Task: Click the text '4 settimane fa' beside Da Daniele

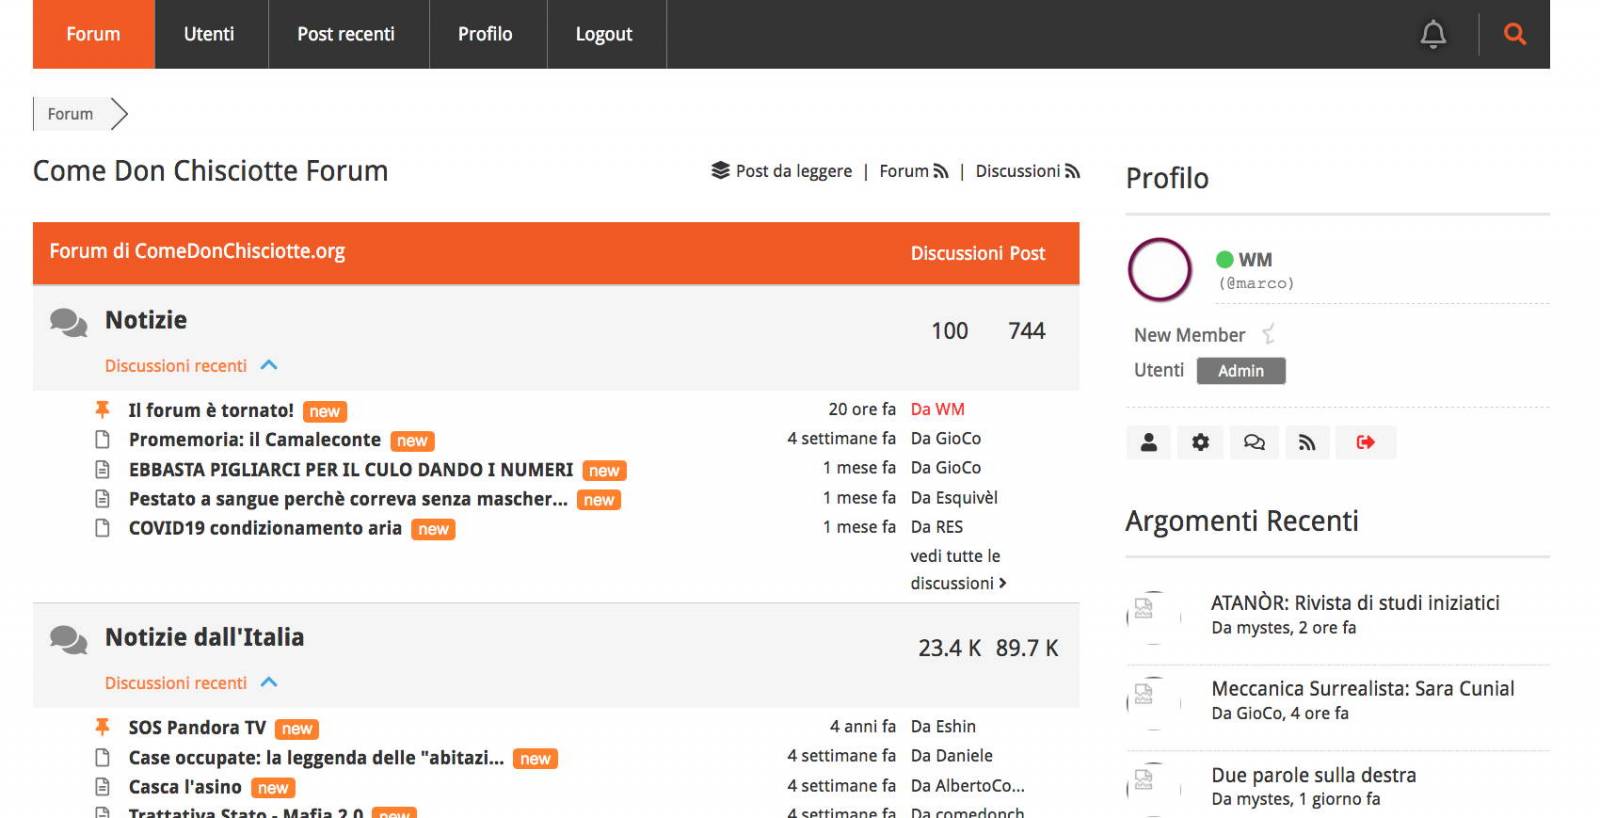Action: click(x=841, y=755)
